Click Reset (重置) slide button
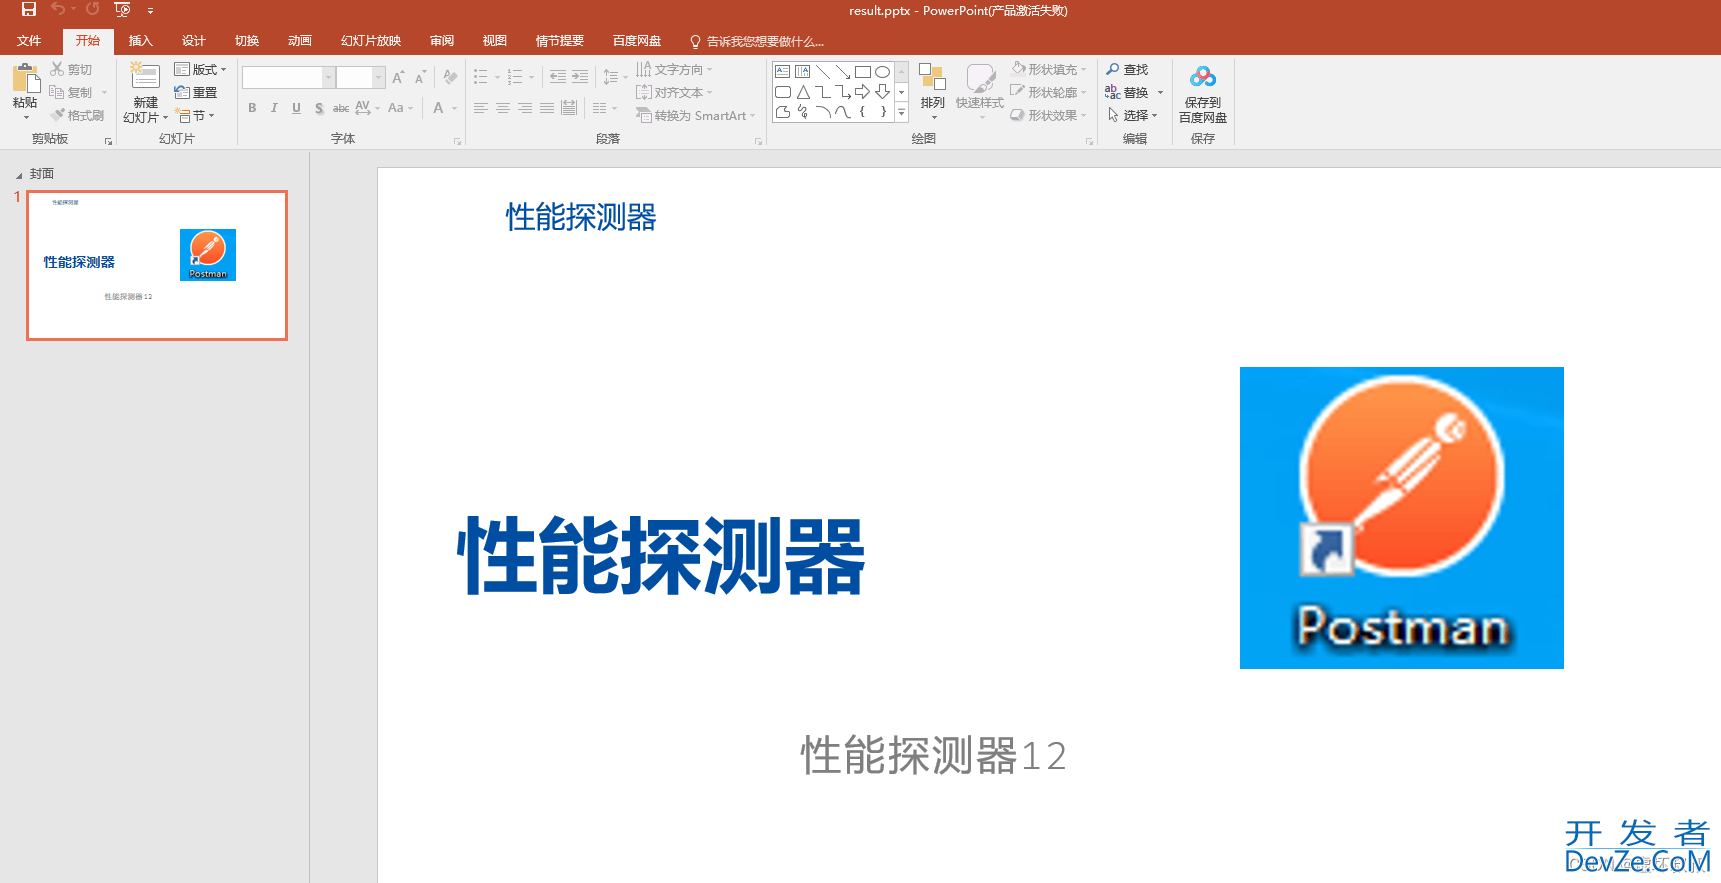Screen dimensions: 1721x883 tap(196, 92)
